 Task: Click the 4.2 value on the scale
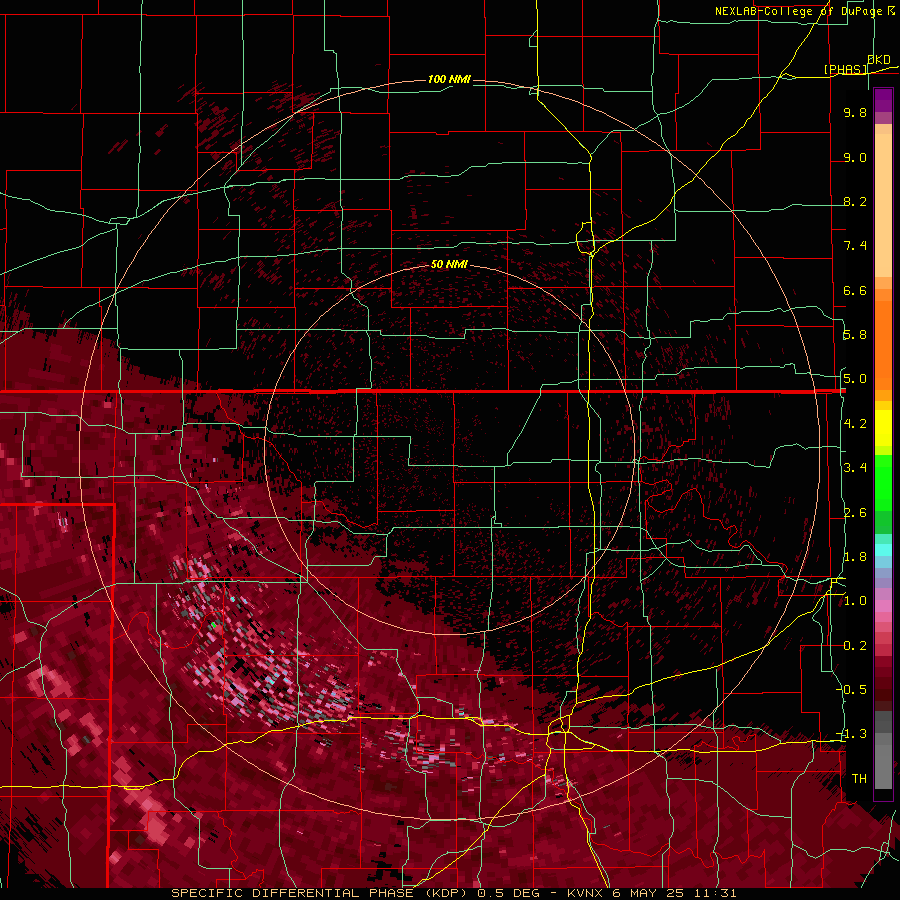pos(855,424)
